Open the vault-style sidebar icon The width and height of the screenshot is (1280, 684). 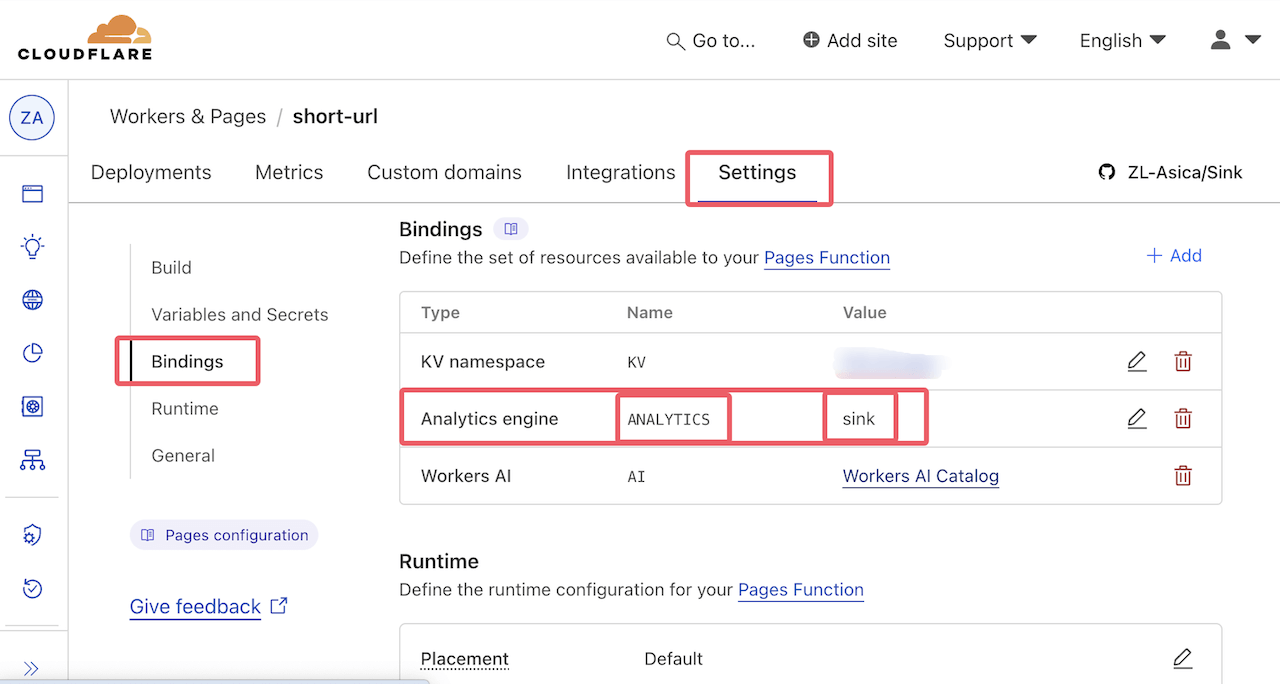pos(32,407)
